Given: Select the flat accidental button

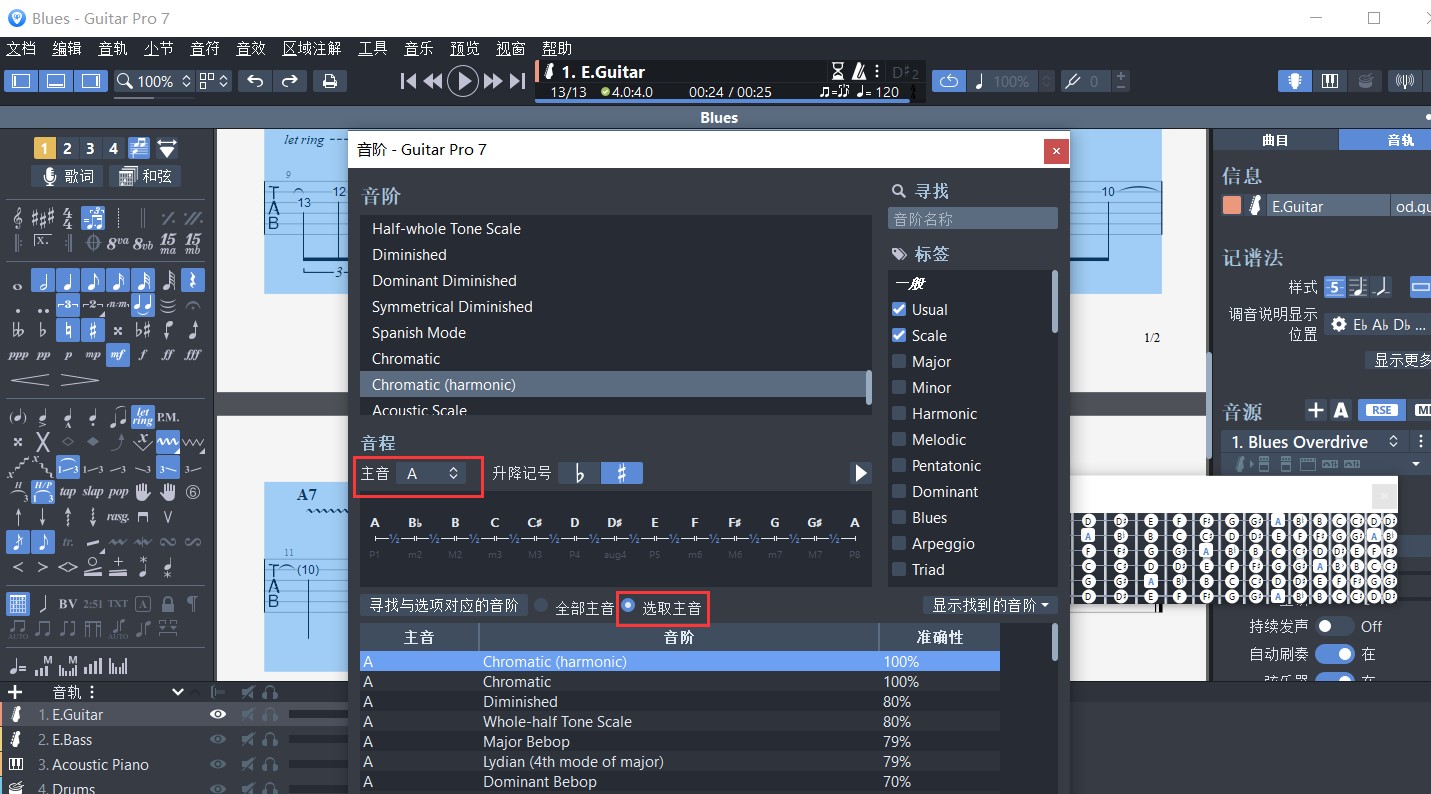Looking at the screenshot, I should point(580,473).
